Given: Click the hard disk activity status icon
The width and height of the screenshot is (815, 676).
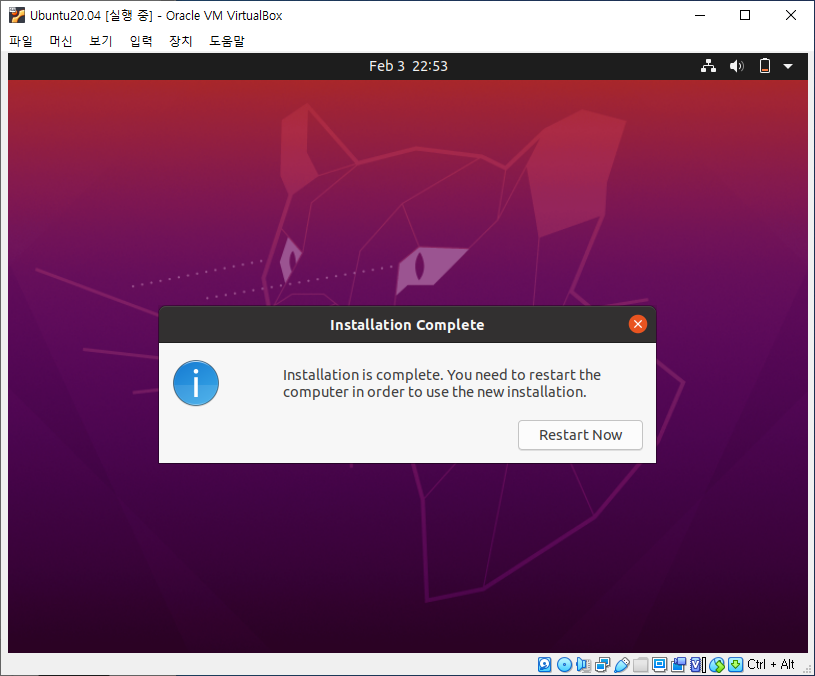Looking at the screenshot, I should tap(544, 665).
